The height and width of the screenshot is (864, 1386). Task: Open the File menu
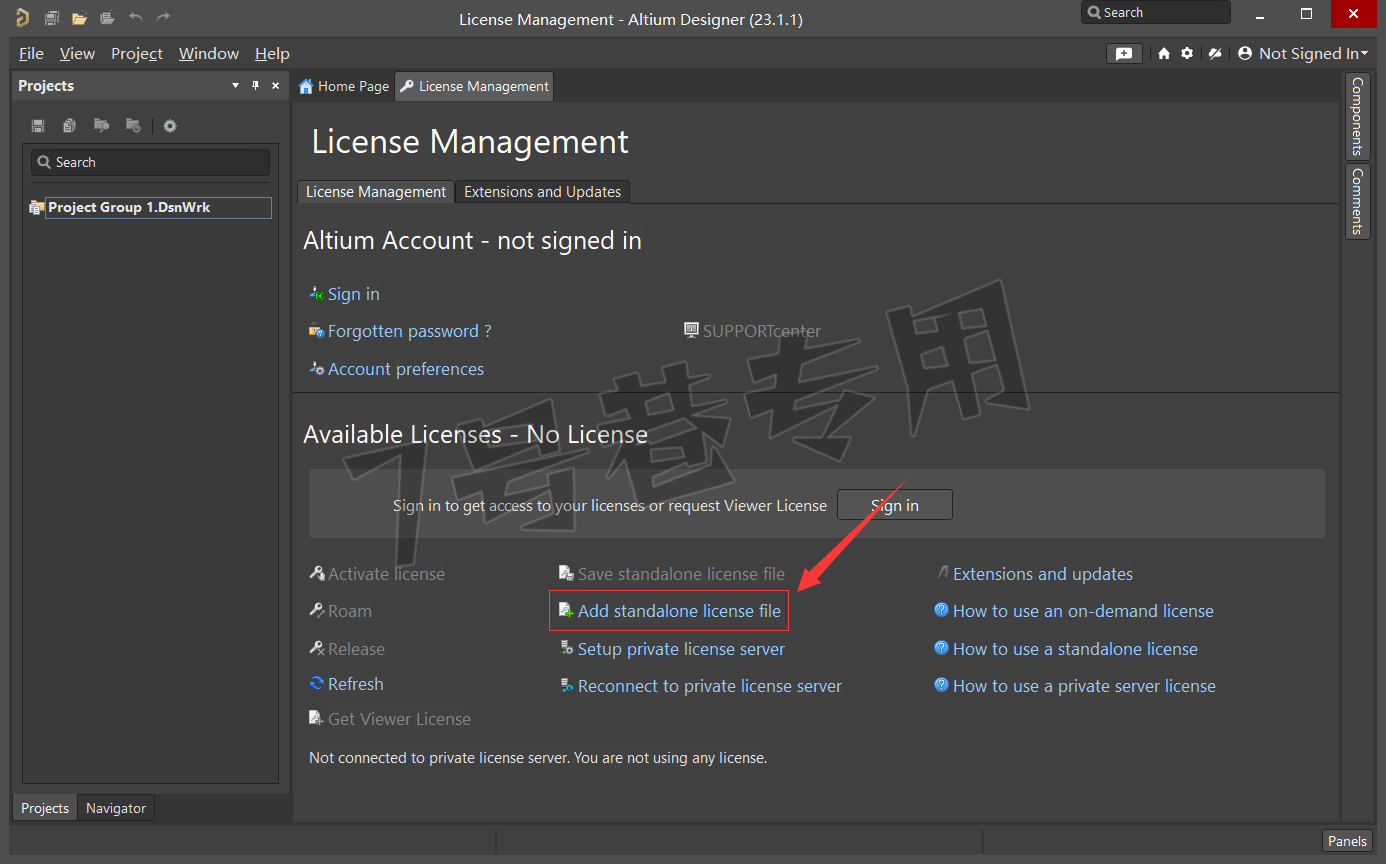31,54
